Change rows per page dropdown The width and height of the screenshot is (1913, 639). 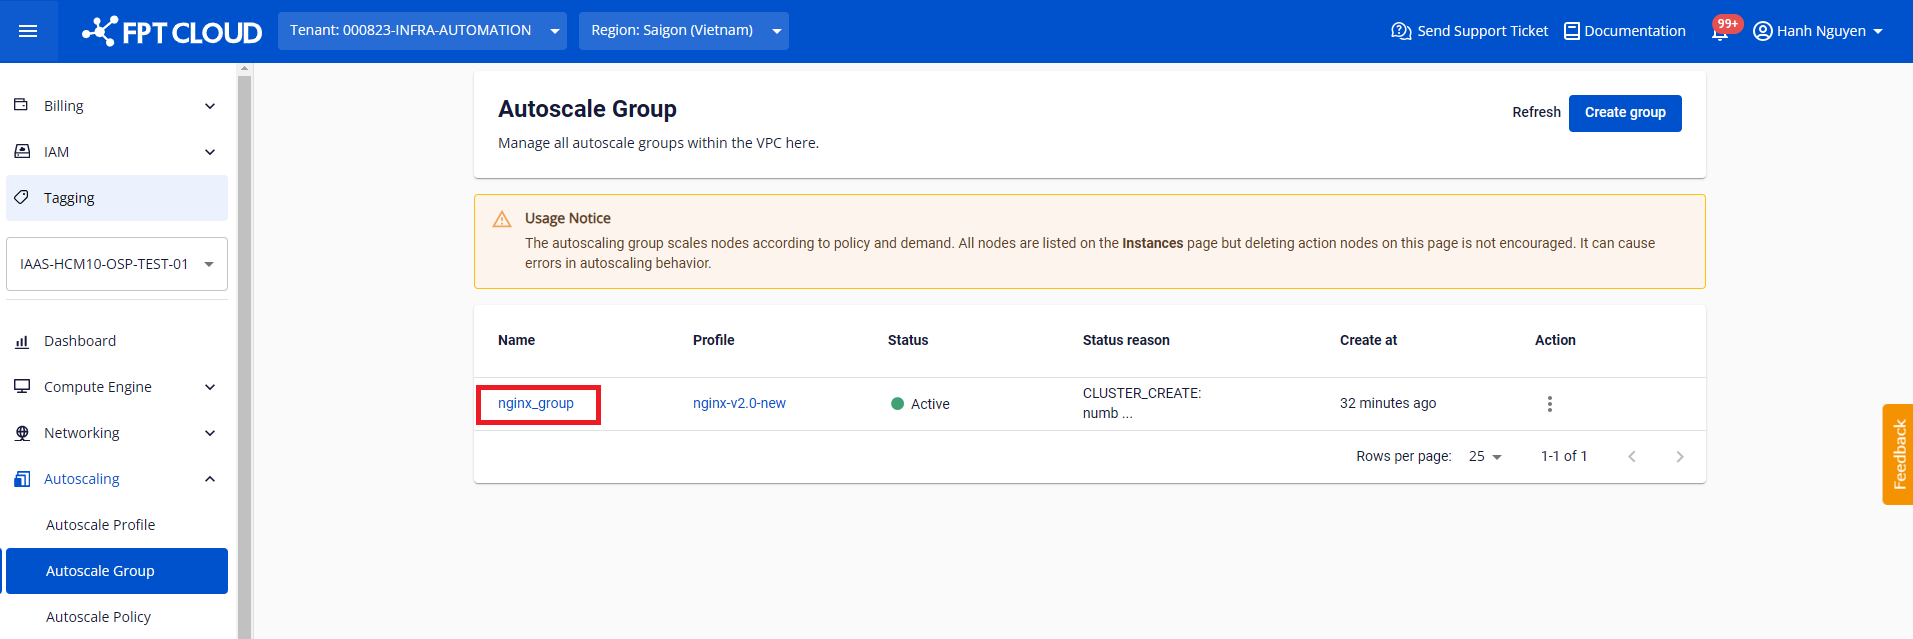(1485, 457)
